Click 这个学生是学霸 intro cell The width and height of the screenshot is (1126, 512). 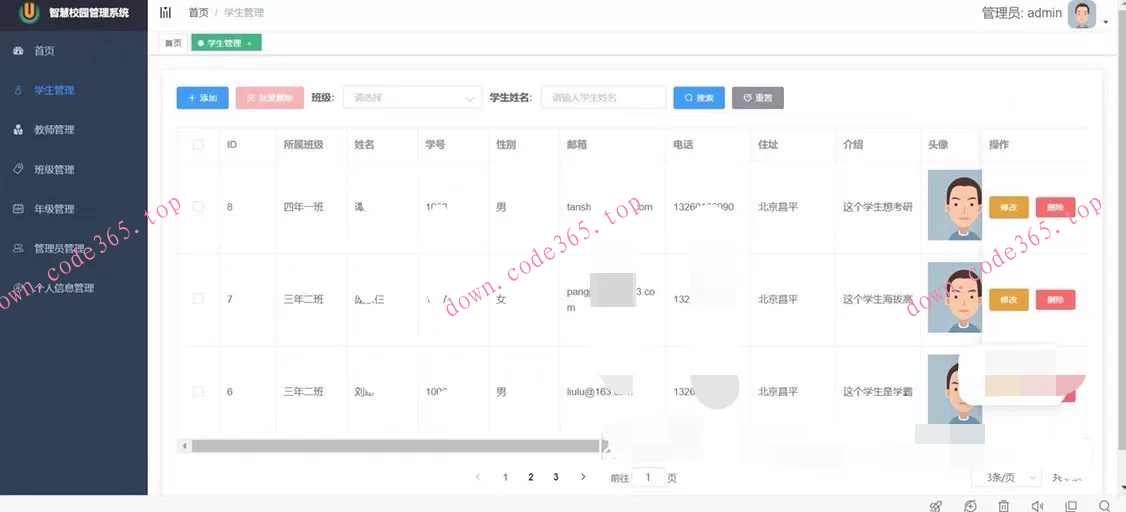(x=878, y=391)
